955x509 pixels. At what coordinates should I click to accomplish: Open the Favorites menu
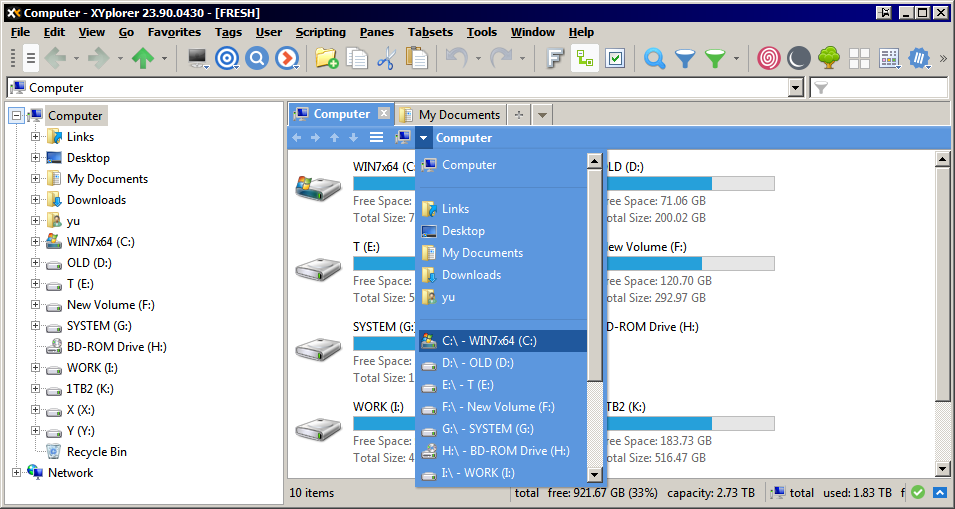point(174,32)
